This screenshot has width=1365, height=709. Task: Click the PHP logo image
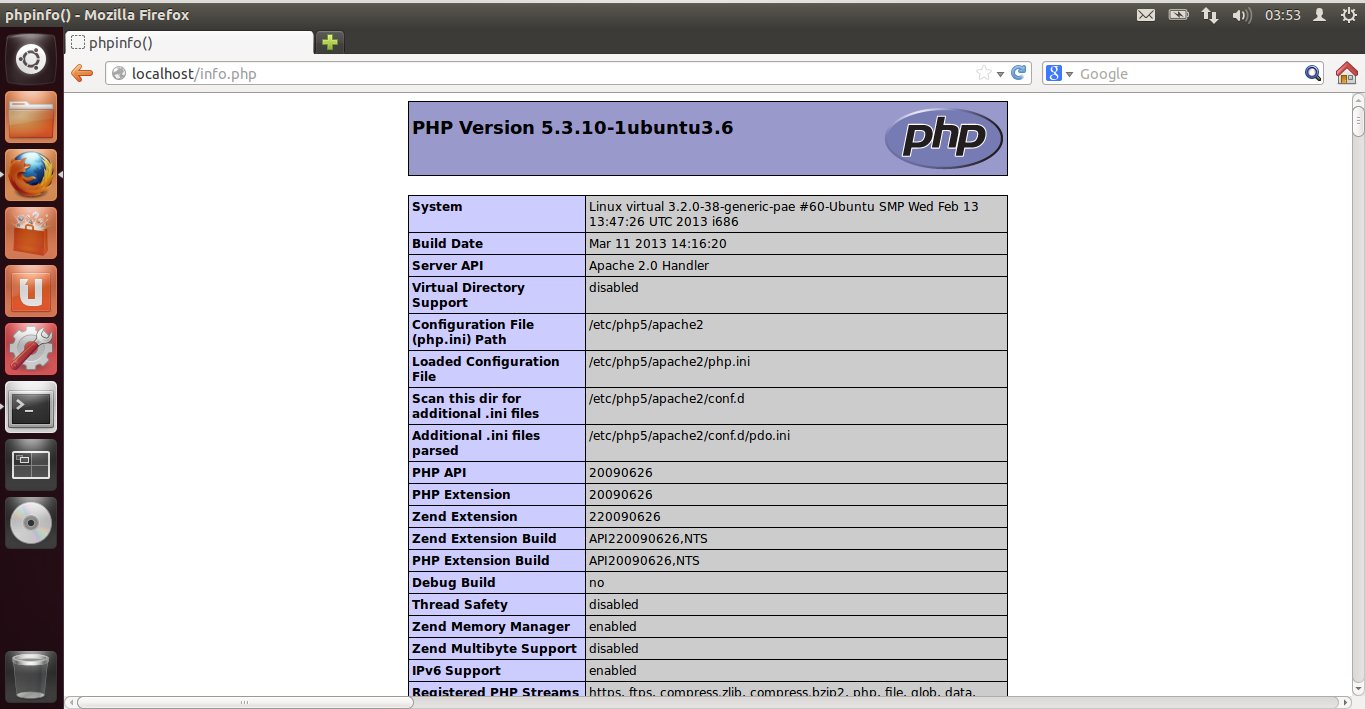click(x=943, y=138)
